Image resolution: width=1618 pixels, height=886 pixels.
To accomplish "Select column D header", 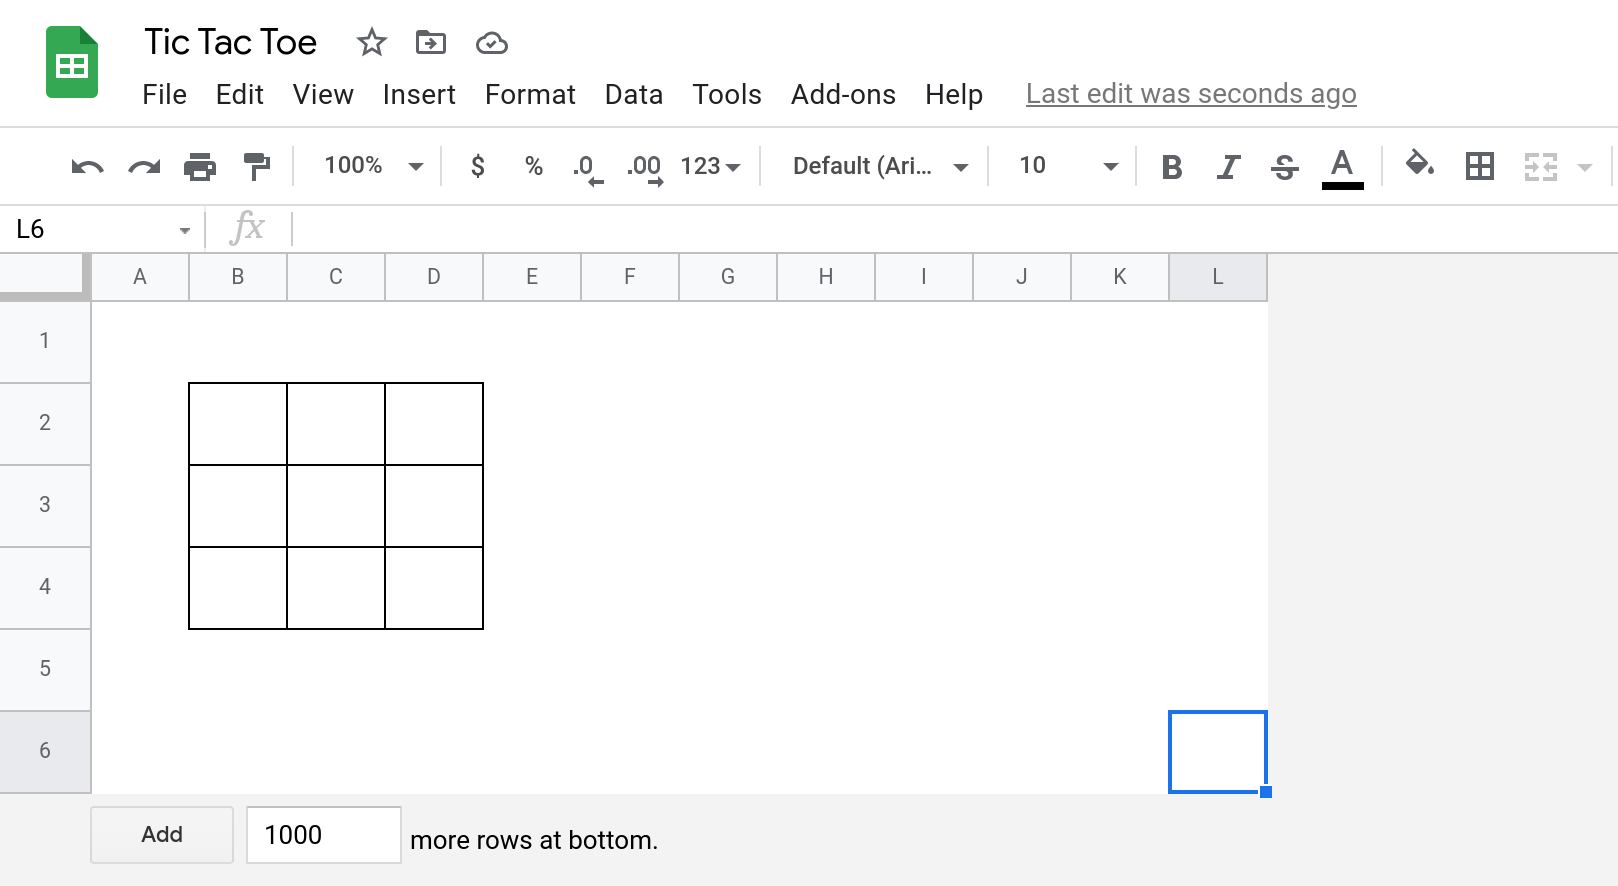I will point(434,277).
